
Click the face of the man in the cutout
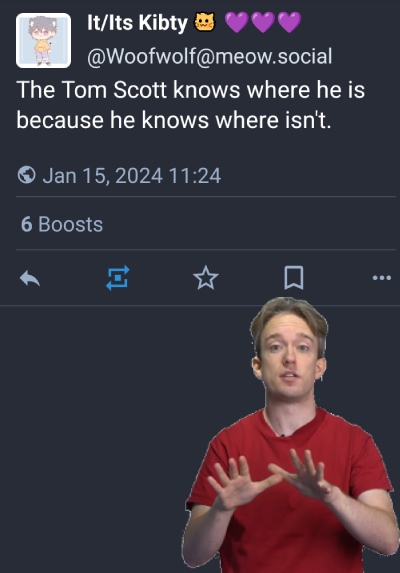[289, 358]
